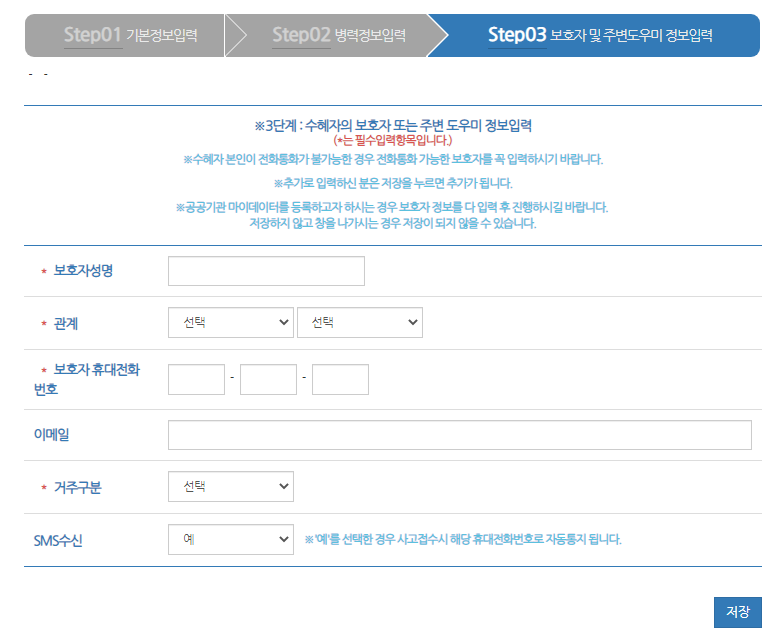This screenshot has height=634, width=774.
Task: Click the 3단계 heading text
Action: (x=393, y=125)
